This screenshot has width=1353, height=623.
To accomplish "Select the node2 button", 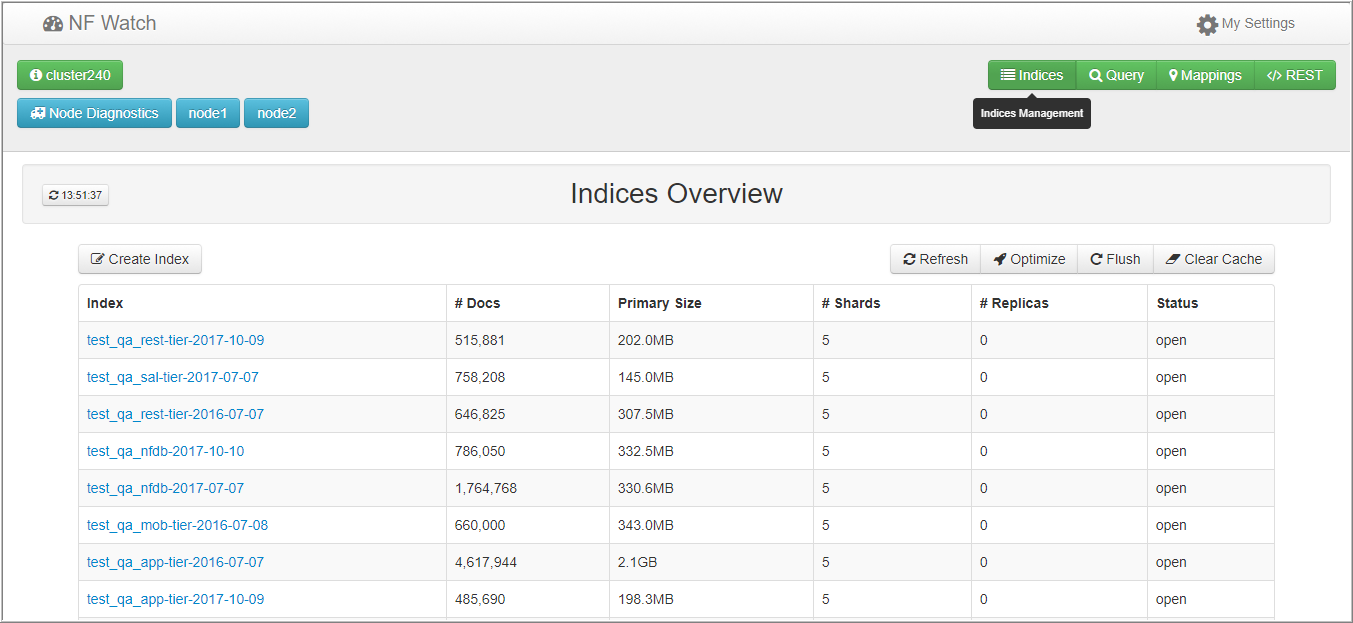I will coord(276,113).
